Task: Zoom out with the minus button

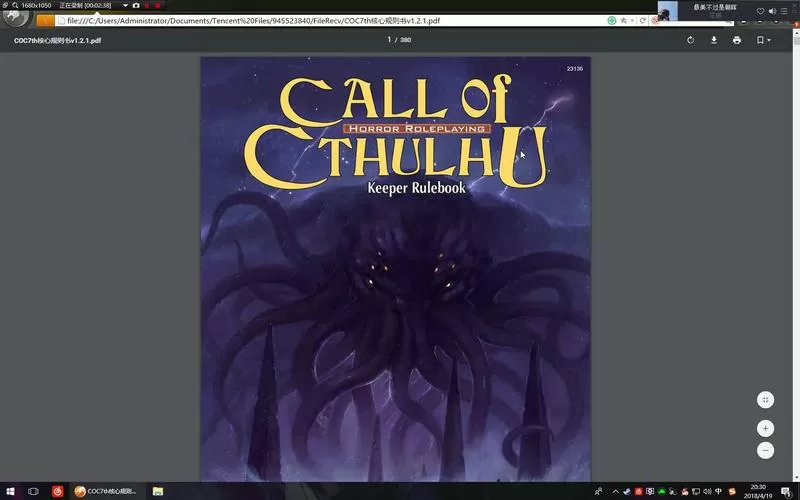Action: tap(765, 451)
